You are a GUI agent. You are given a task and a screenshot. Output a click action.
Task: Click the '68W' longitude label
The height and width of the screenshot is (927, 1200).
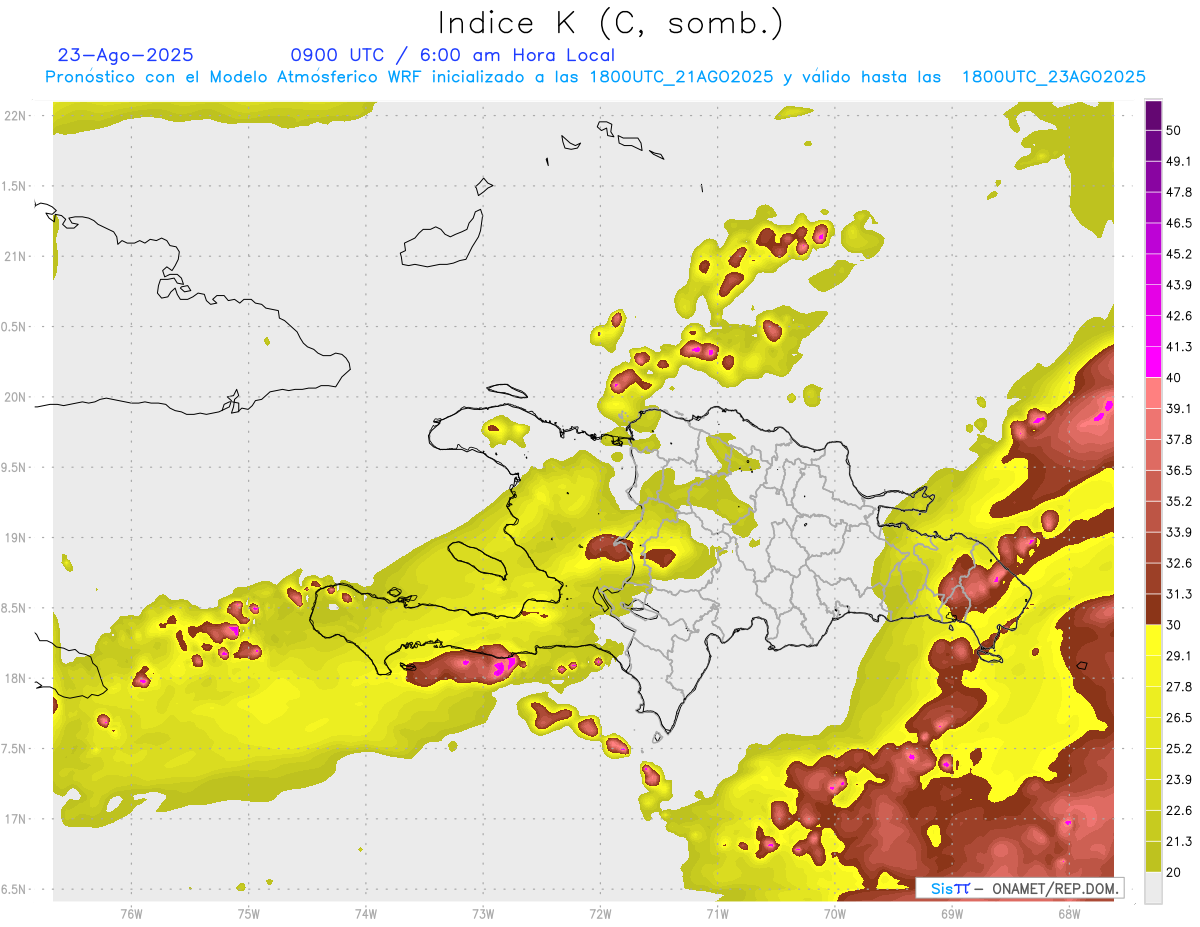pos(1069,913)
